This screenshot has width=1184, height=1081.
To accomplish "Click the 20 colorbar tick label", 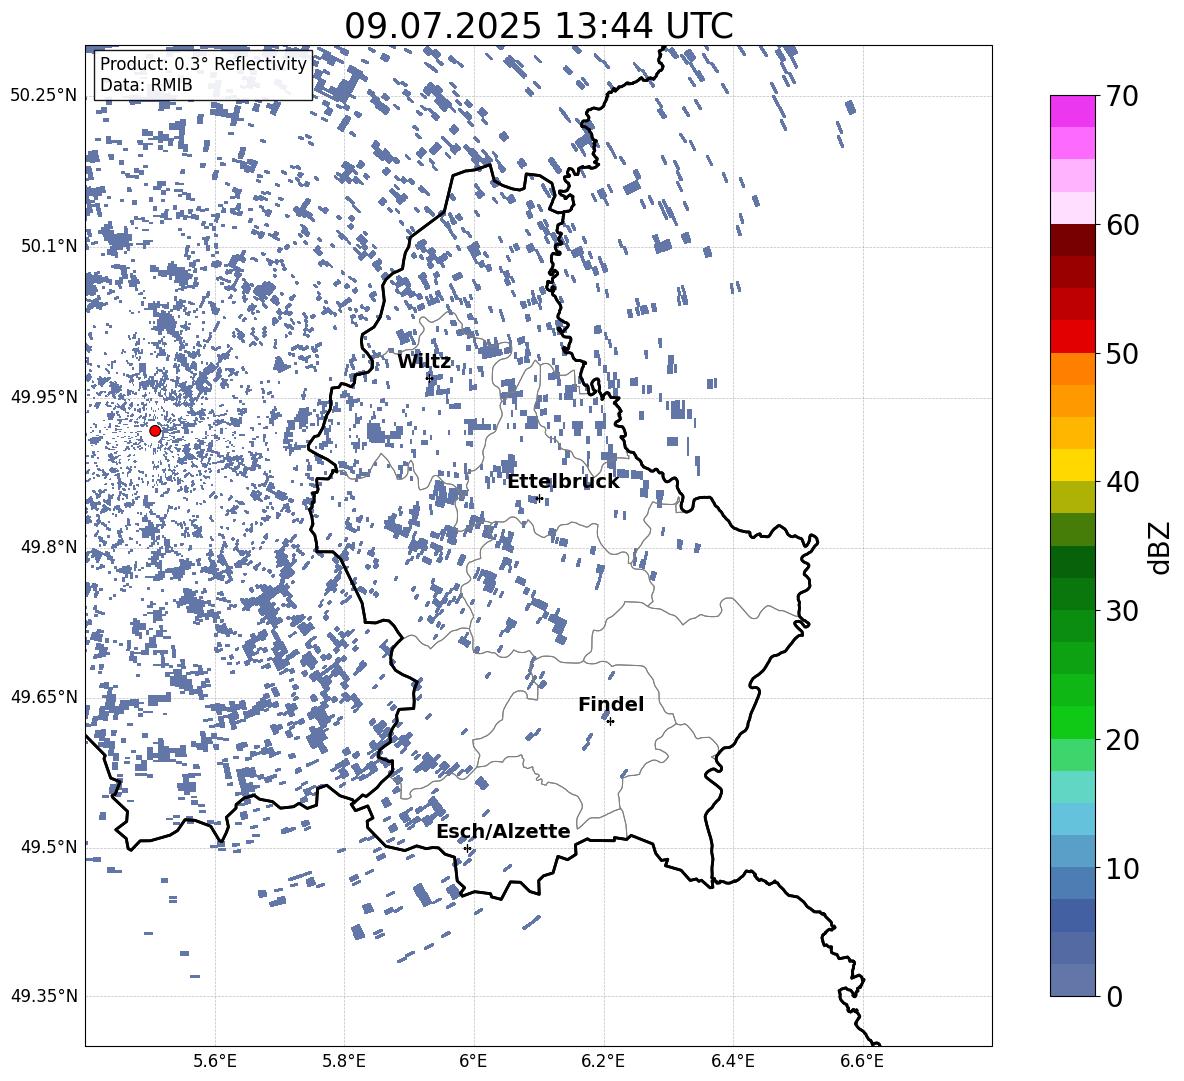I will [x=1122, y=739].
